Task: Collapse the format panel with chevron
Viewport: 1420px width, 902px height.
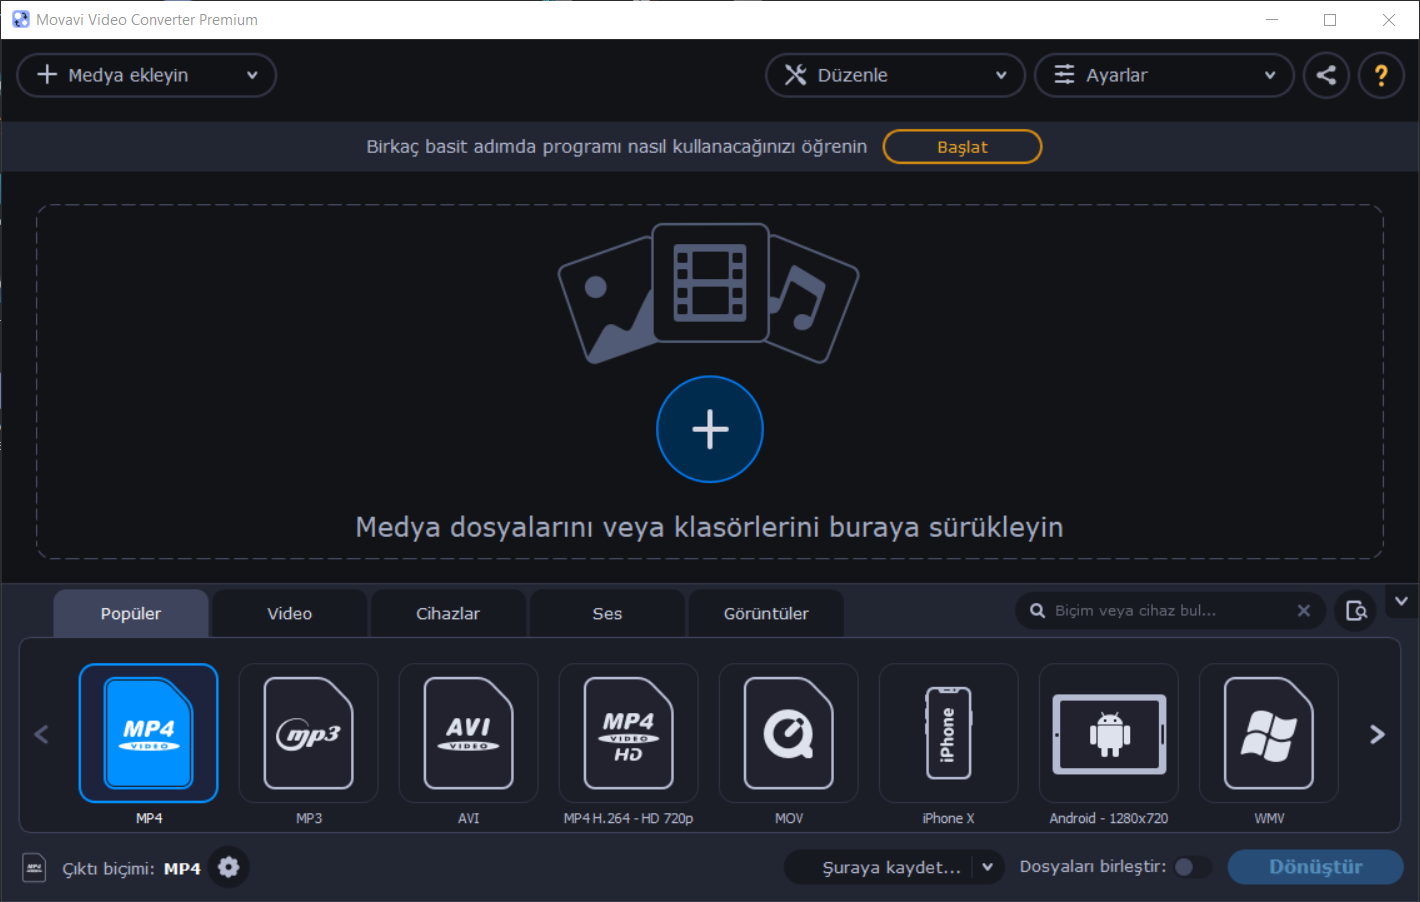Action: [x=1401, y=601]
